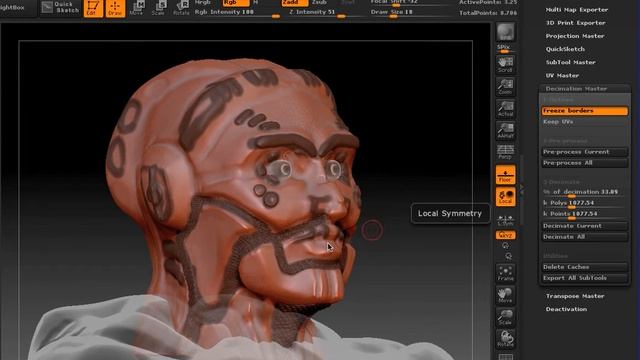This screenshot has height=360, width=640.
Task: Click the Move view icon in right shelf
Action: click(506, 295)
